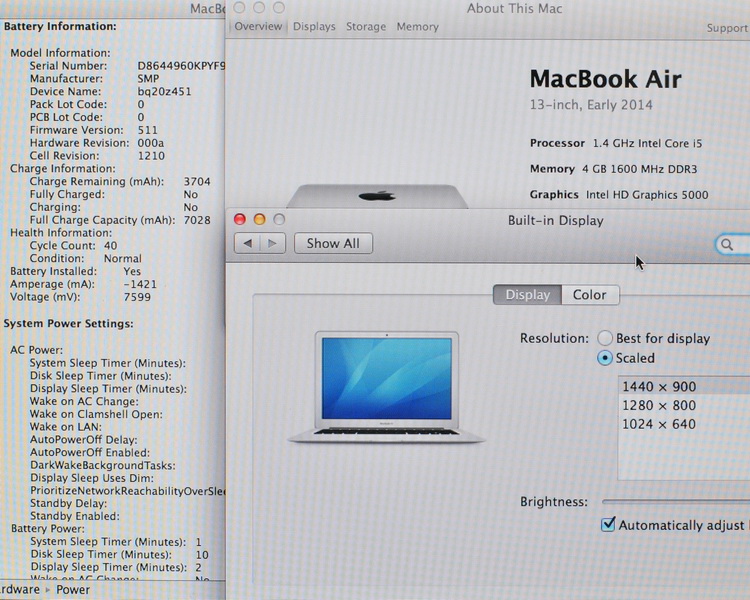750x600 pixels.
Task: Click the Battery Installed value Yes
Action: point(132,271)
